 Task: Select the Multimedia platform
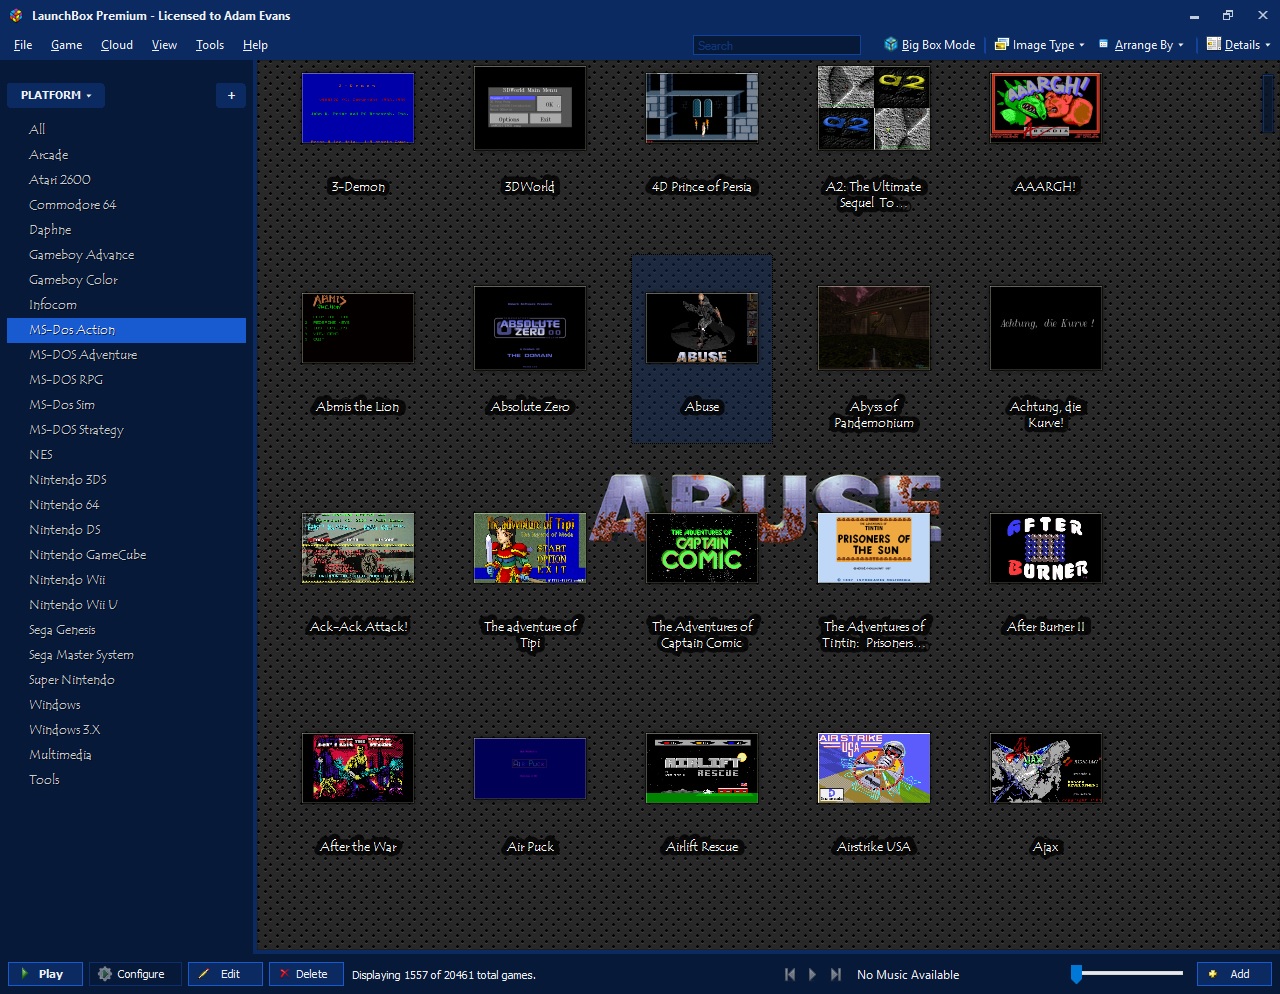126,754
